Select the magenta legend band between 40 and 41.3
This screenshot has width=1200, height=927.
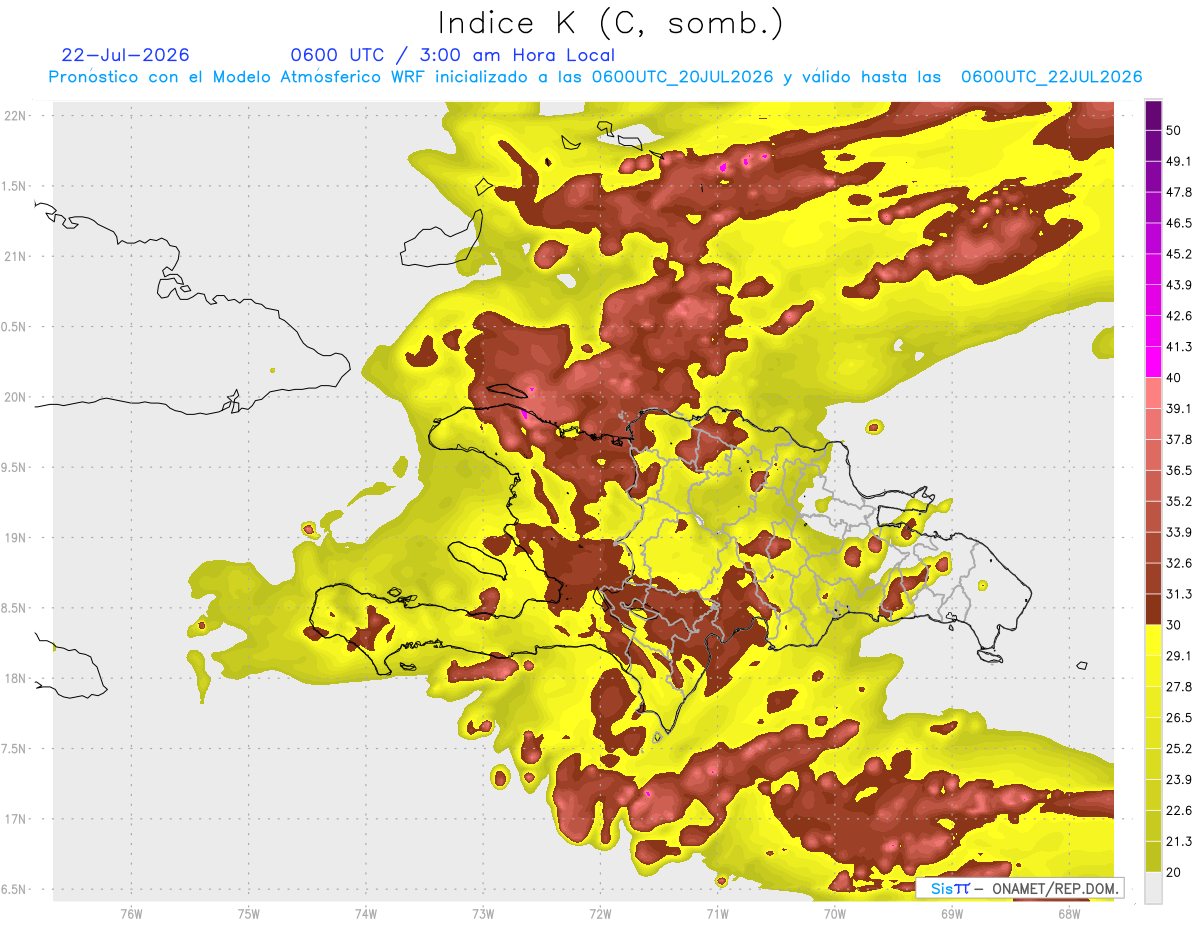(x=1153, y=362)
